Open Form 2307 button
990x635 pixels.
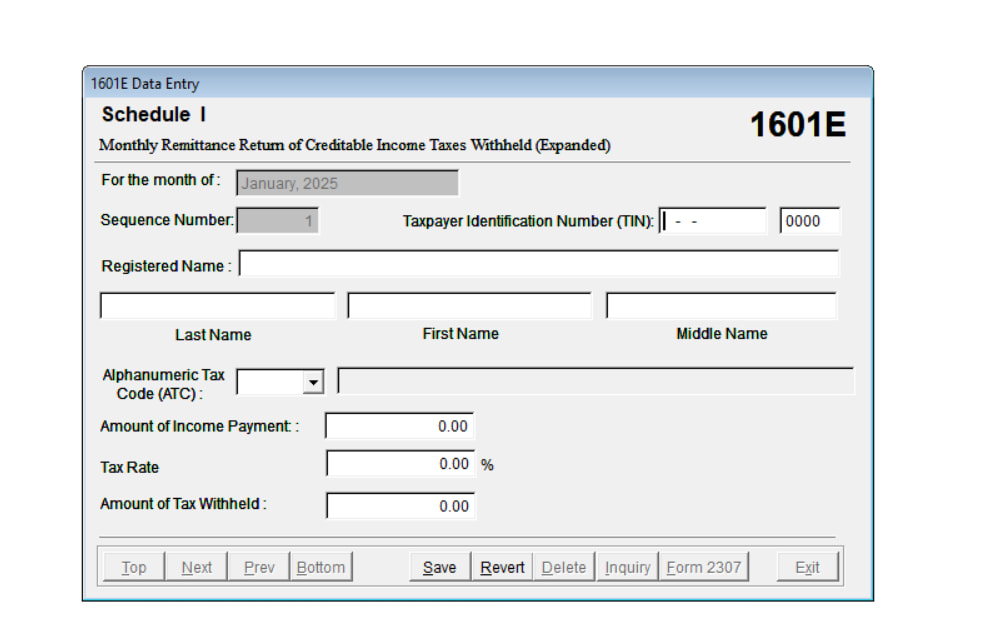[x=703, y=567]
